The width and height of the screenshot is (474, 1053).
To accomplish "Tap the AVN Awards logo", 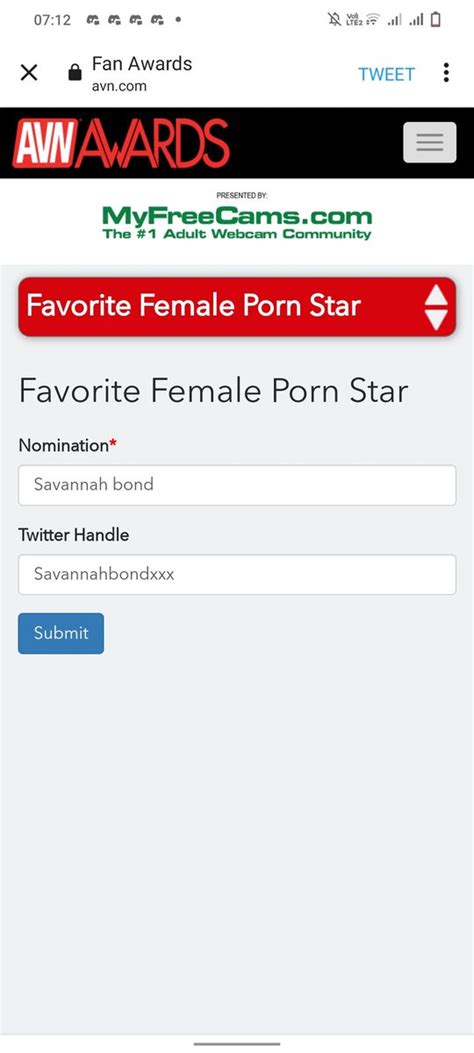I will point(121,143).
